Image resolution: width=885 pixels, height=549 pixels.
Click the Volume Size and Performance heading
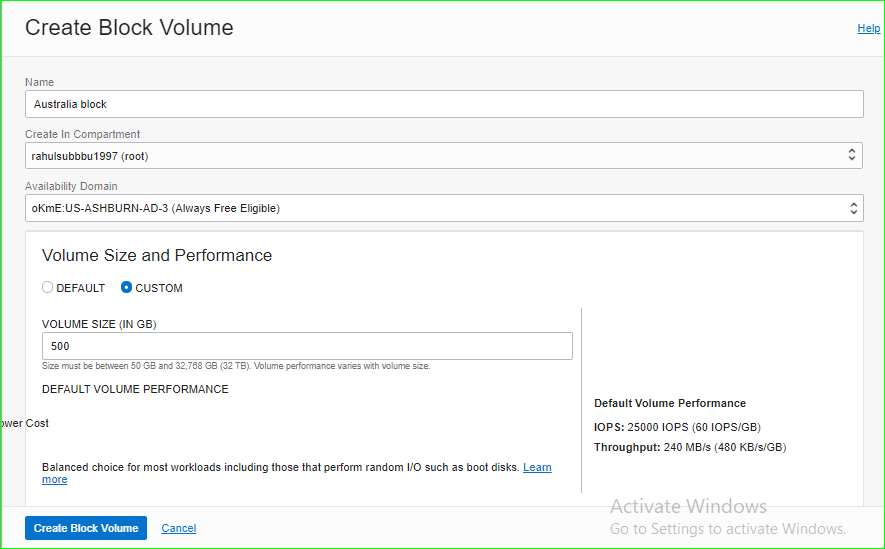(x=157, y=255)
